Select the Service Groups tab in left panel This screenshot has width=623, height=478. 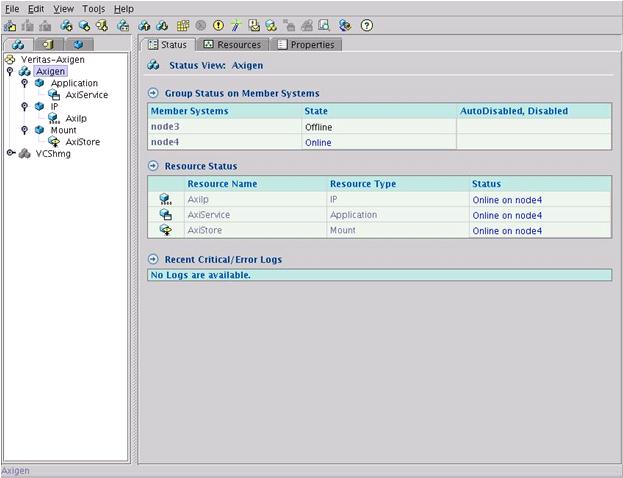click(18, 44)
